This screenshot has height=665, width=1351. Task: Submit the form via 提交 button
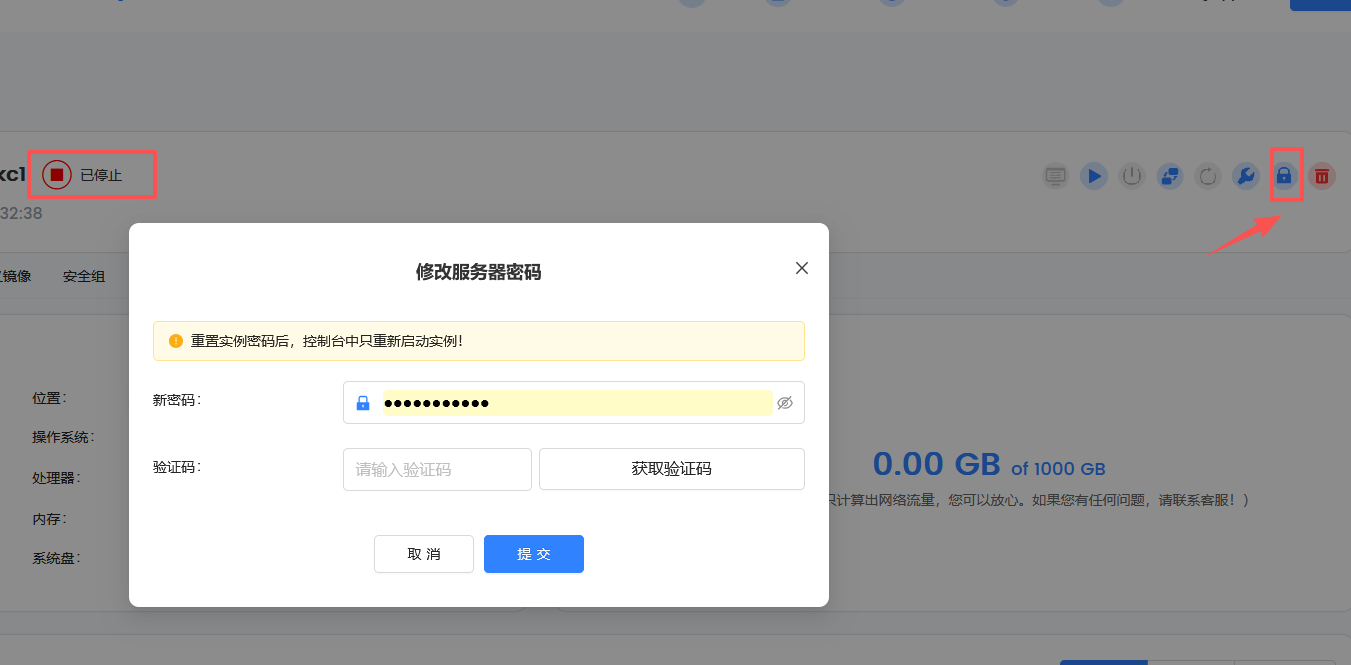533,554
